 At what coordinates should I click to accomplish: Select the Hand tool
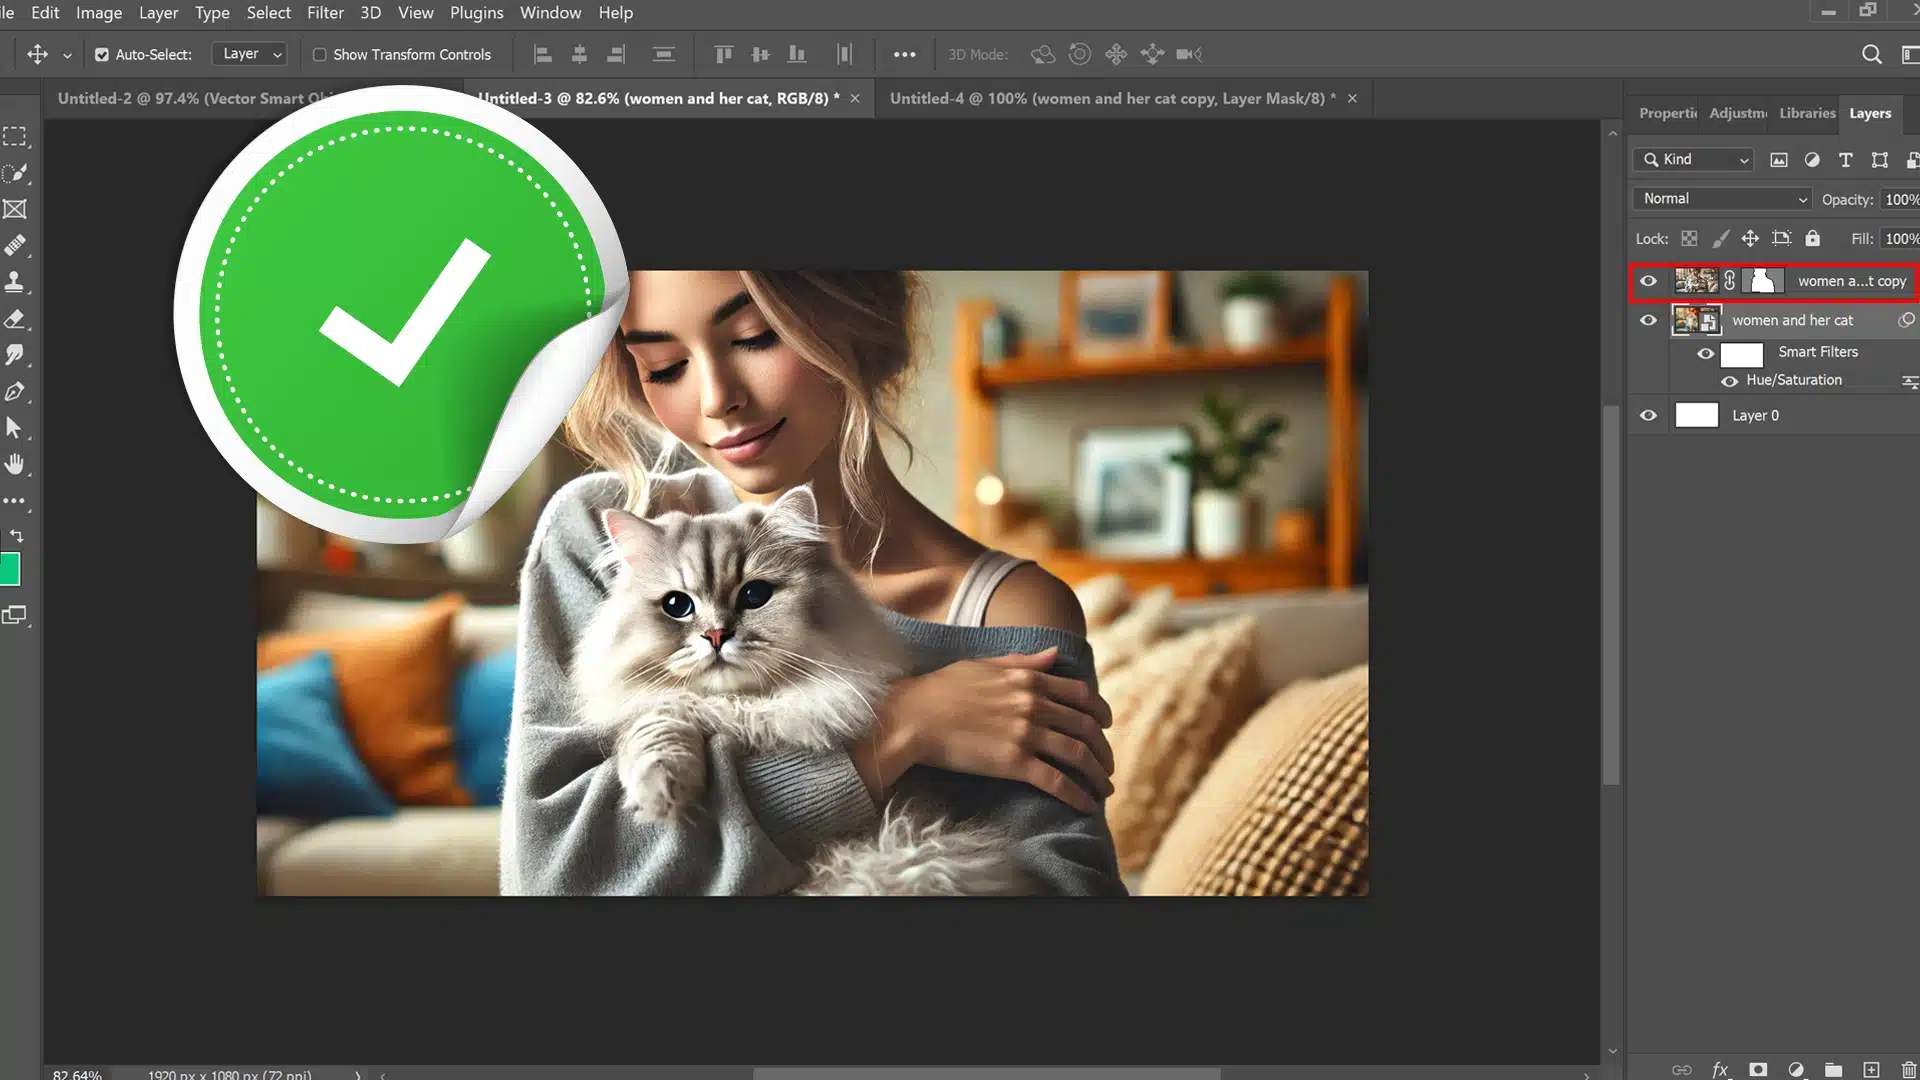(15, 464)
